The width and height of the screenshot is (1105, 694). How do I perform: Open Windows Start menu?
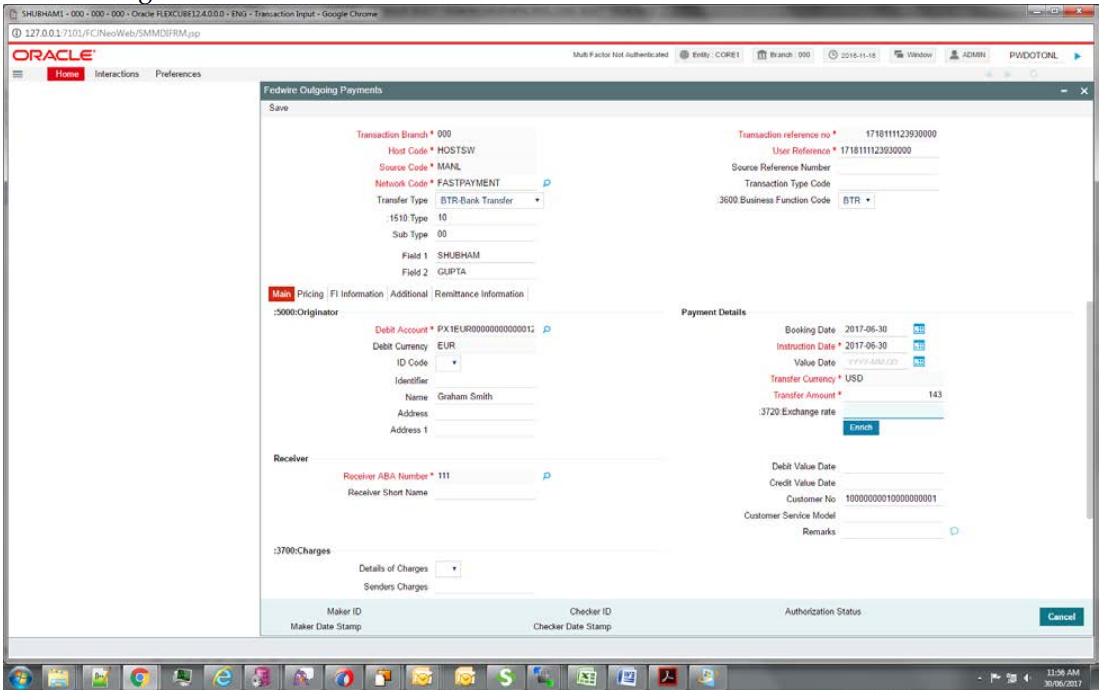click(20, 678)
